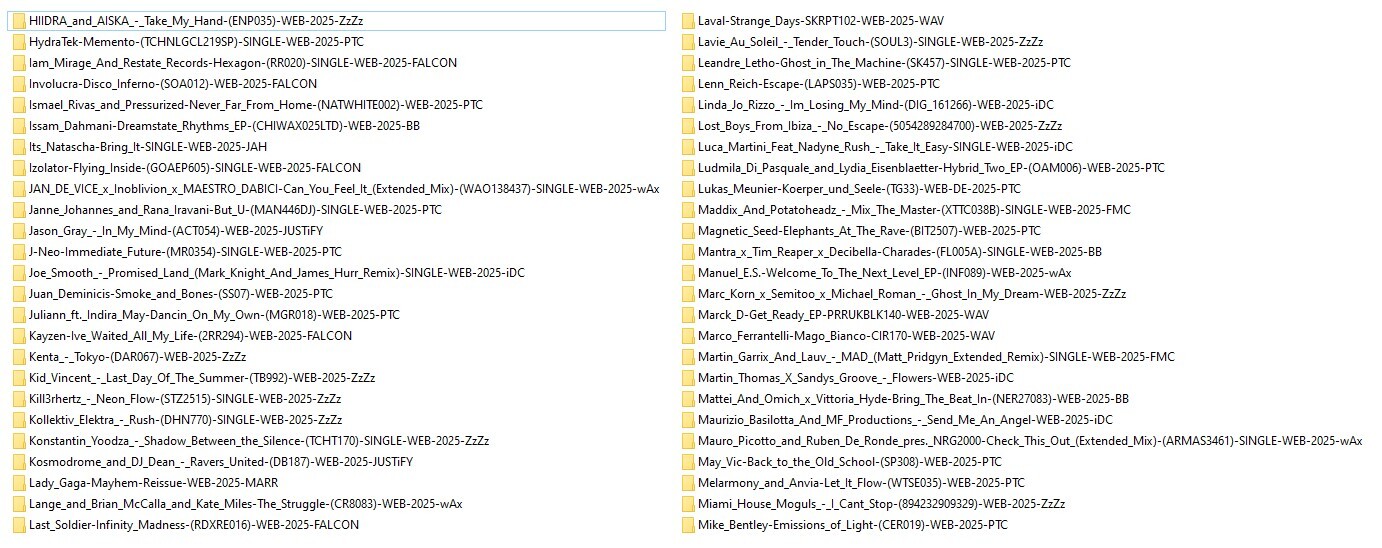Click folder icon beside Mike_Bentley-Emissions_of_Light
1382x548 pixels.
688,525
